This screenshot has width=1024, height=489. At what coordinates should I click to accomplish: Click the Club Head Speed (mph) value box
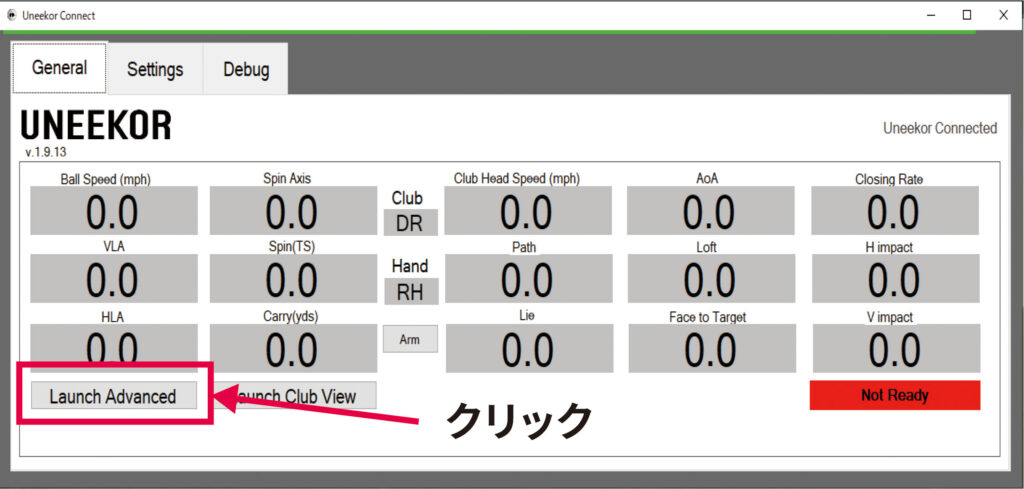[x=528, y=210]
